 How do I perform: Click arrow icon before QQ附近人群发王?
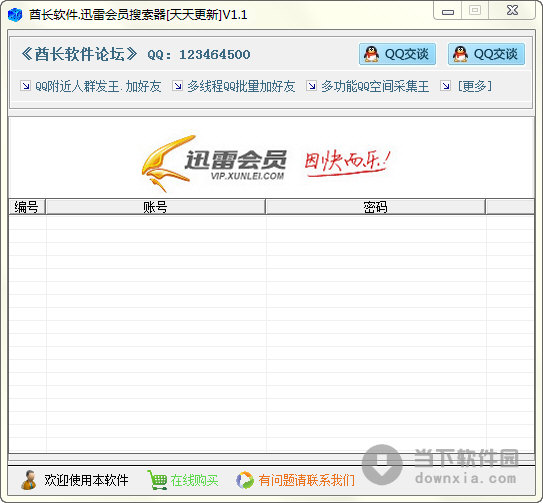coord(25,86)
